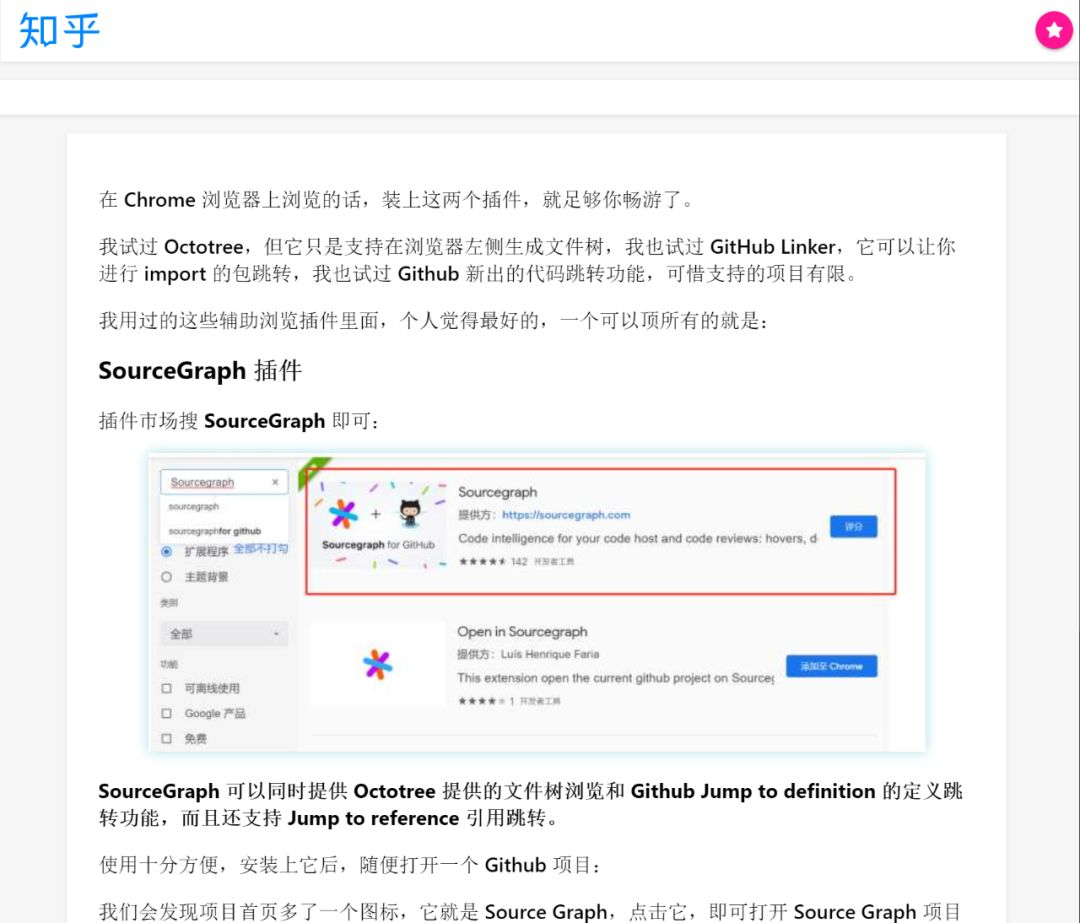Choose 'sourcegraph for github' suggestion
This screenshot has height=923, width=1080.
215,531
